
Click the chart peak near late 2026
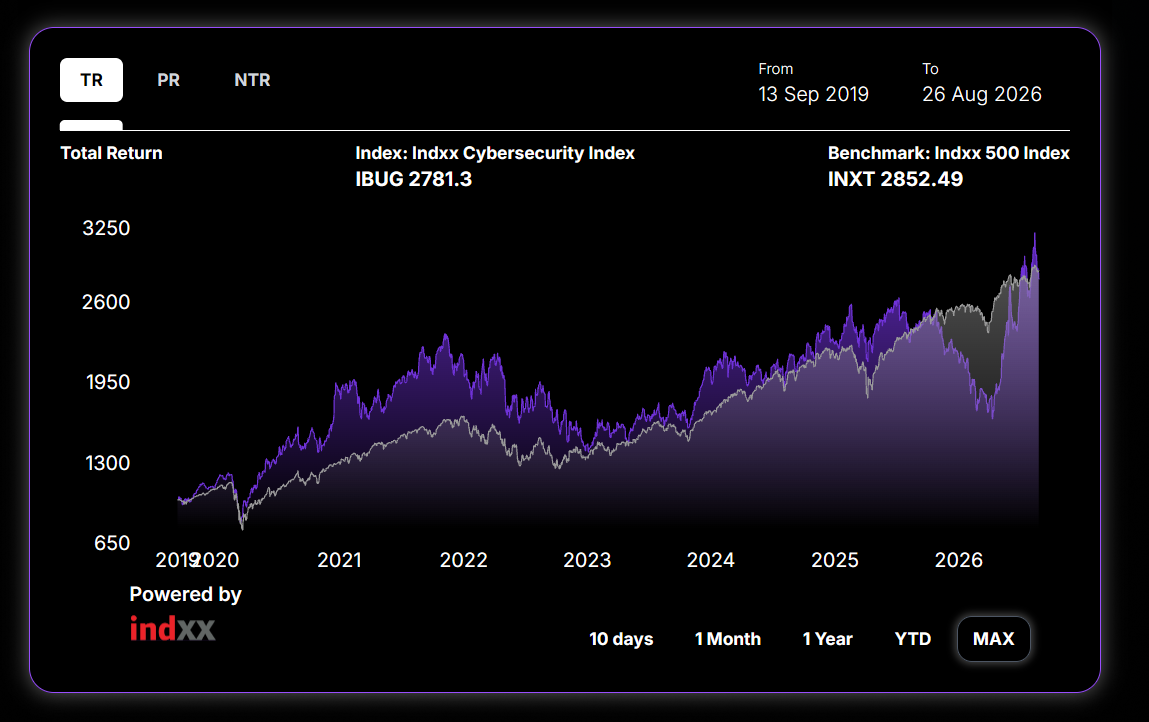(x=1035, y=236)
